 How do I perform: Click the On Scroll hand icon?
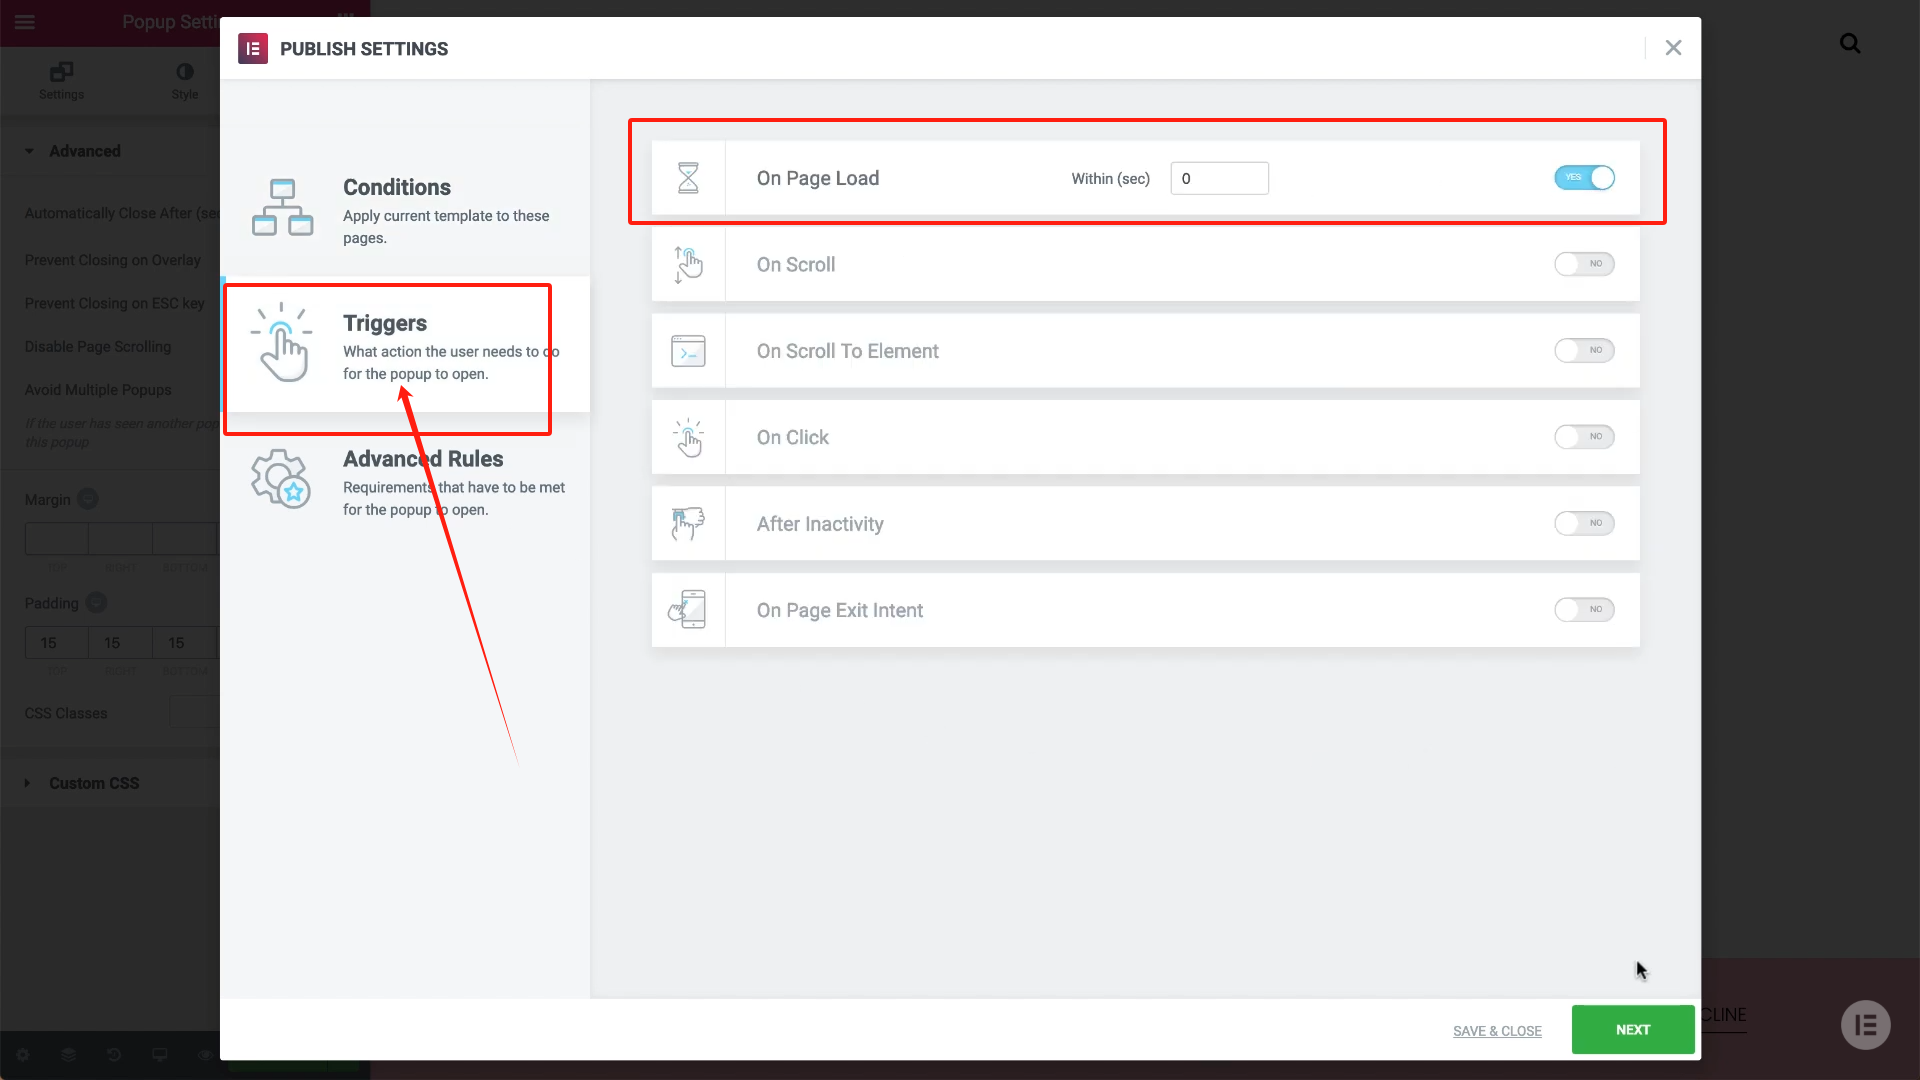coord(688,265)
